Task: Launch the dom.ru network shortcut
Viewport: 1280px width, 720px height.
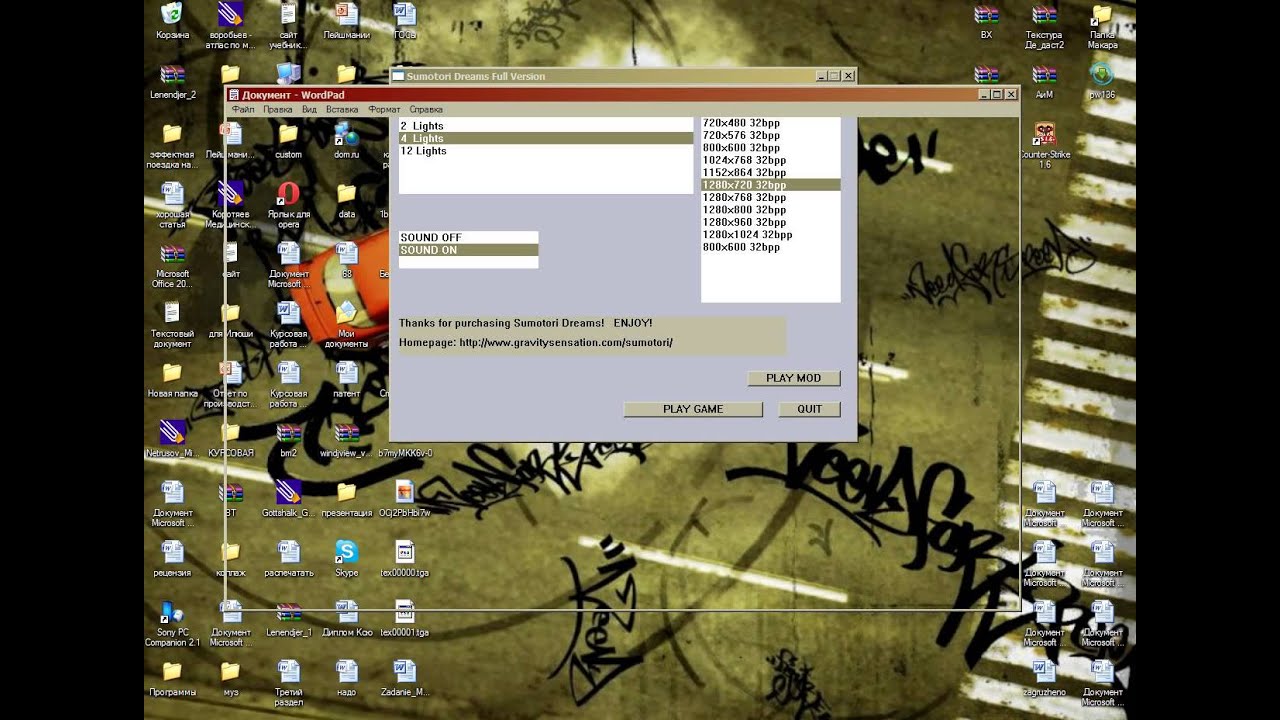Action: (346, 134)
